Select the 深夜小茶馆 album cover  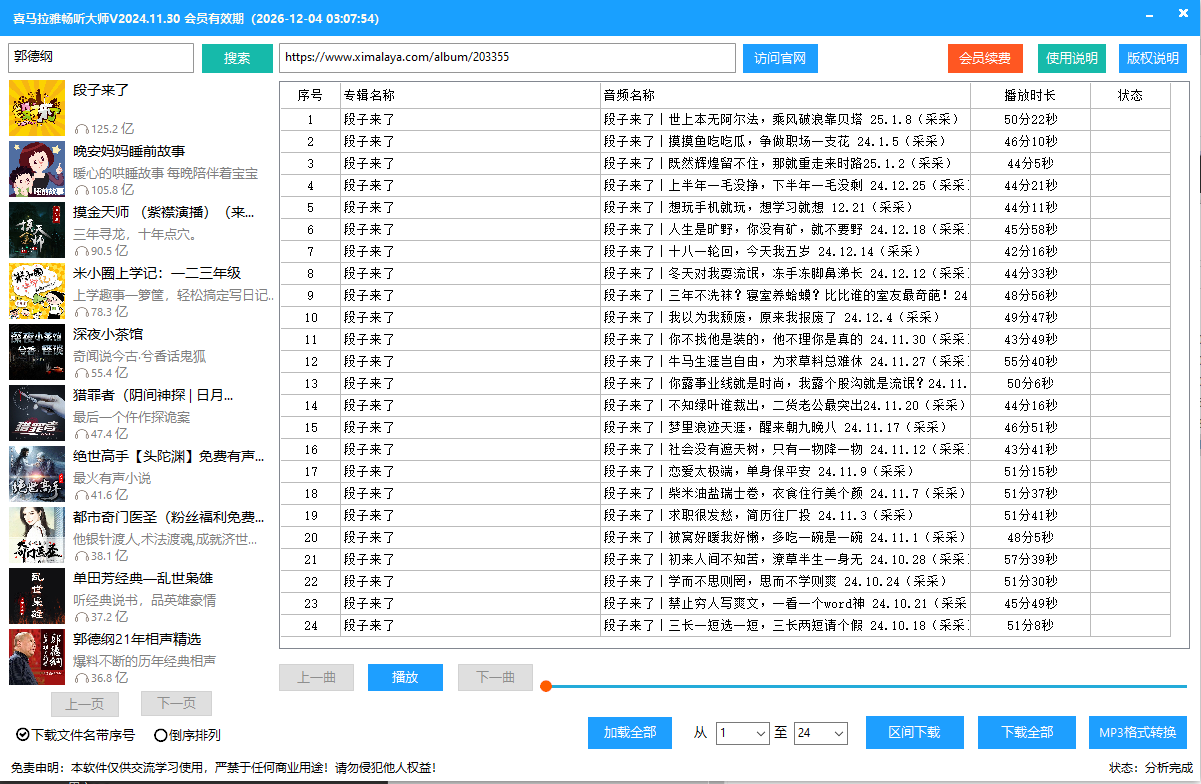(x=37, y=352)
